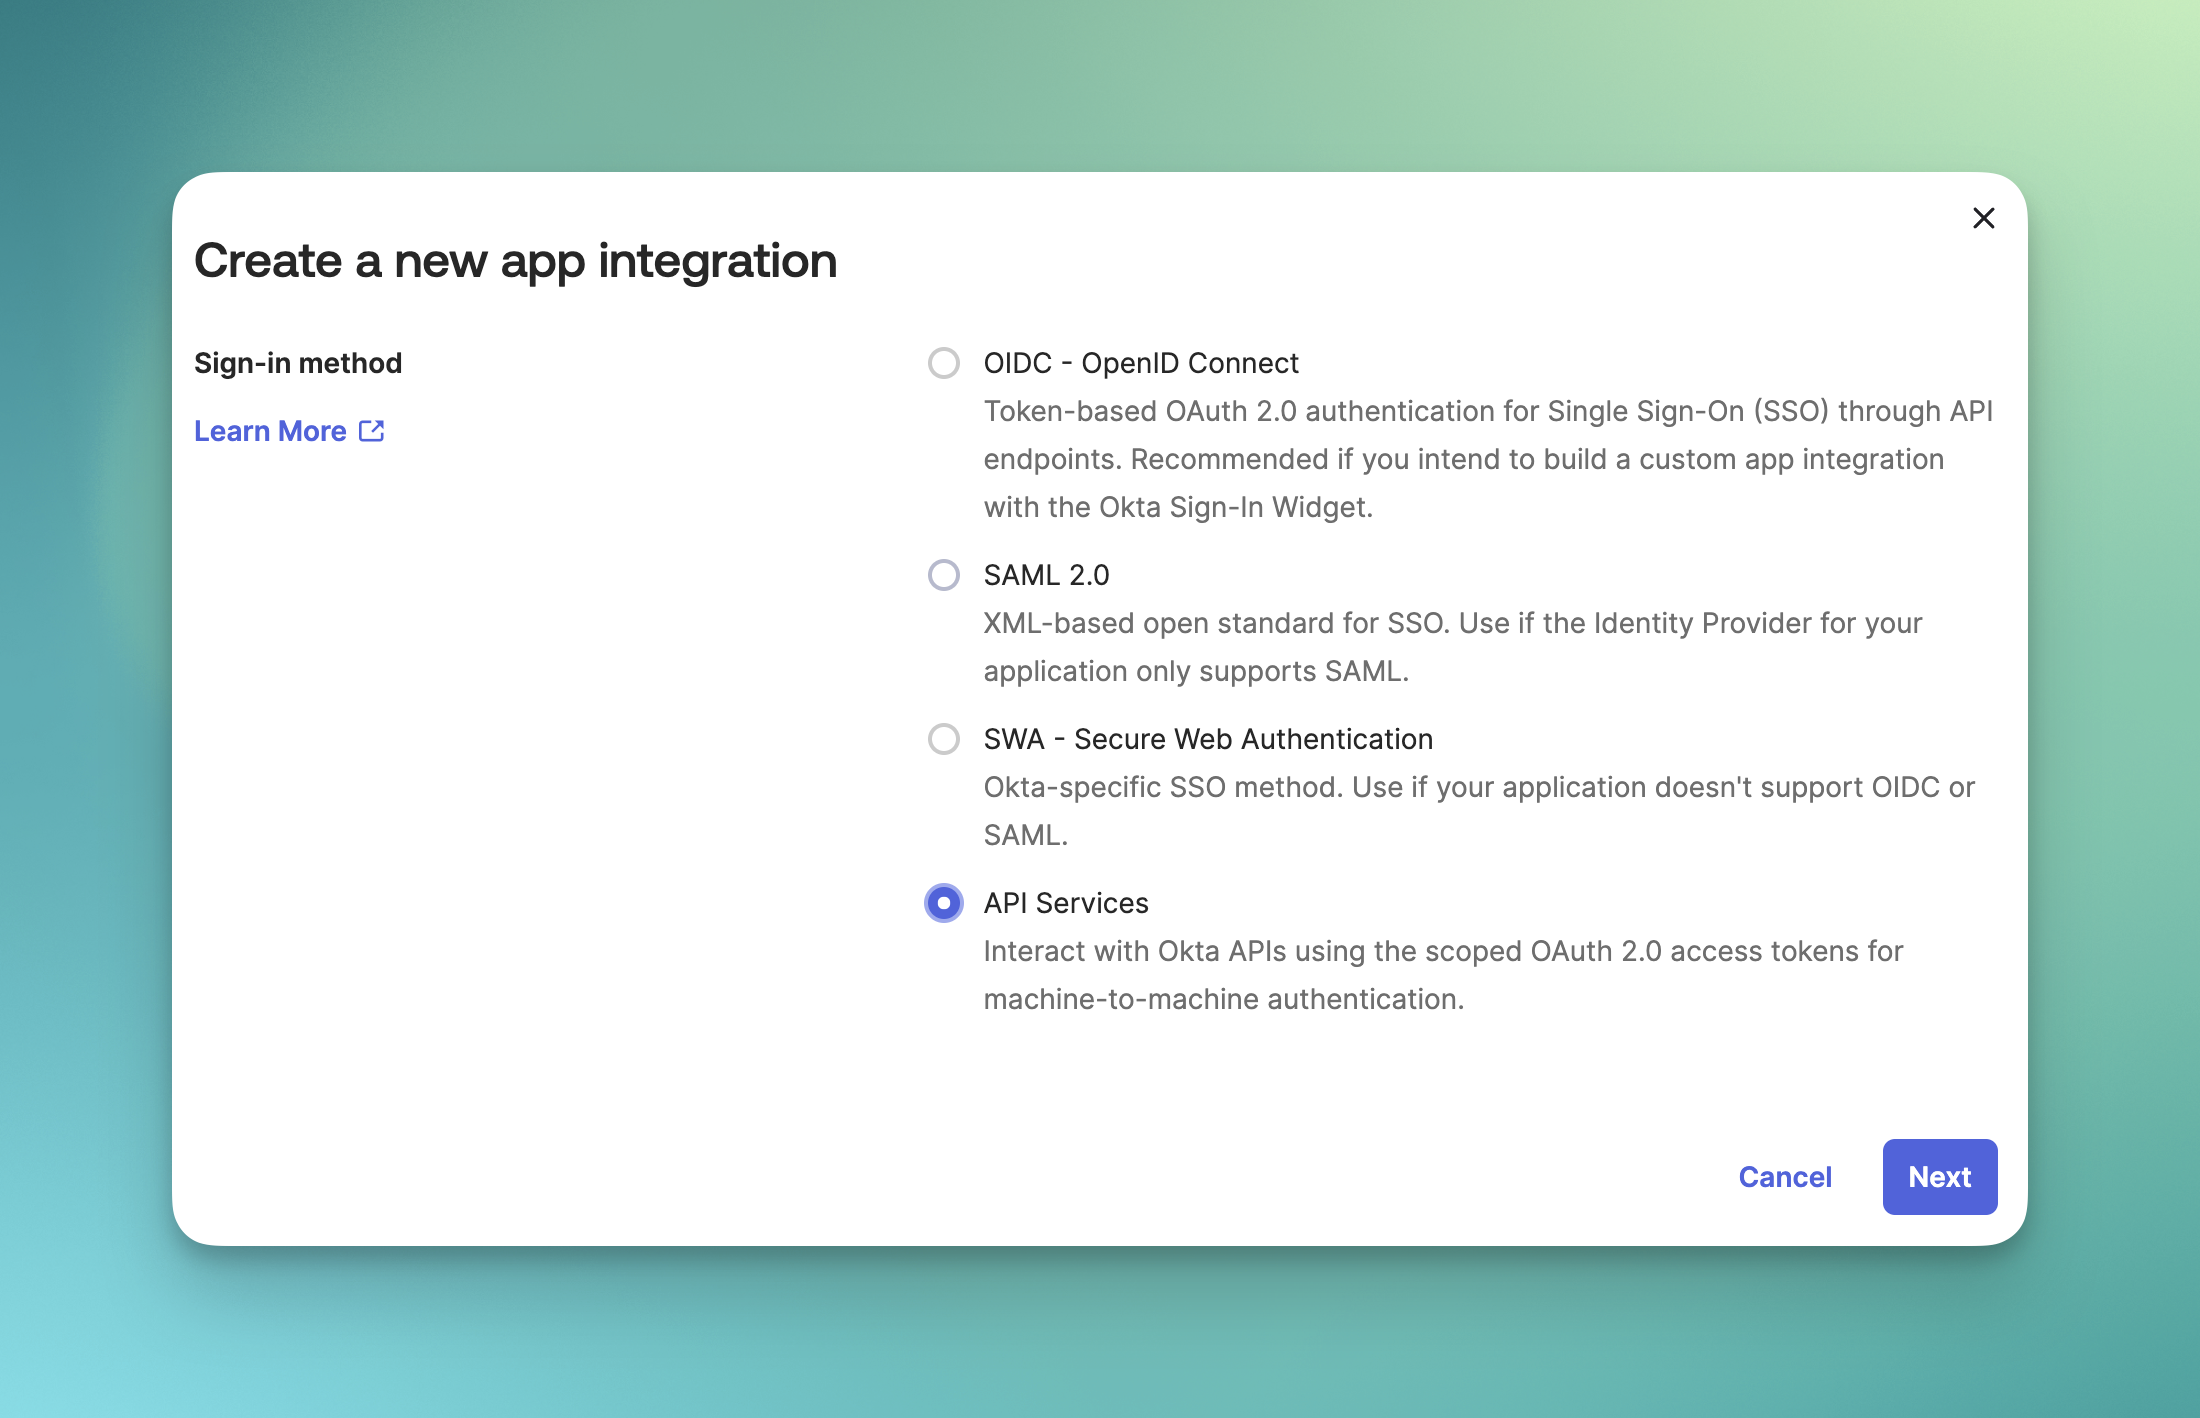The width and height of the screenshot is (2200, 1418).
Task: Close the dialog with the X icon
Action: [x=1983, y=218]
